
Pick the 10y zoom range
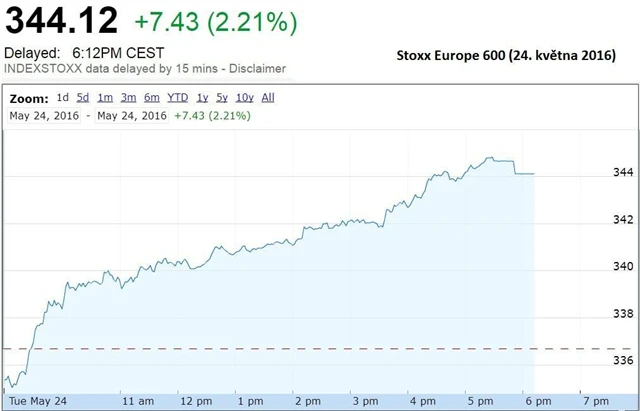[244, 98]
